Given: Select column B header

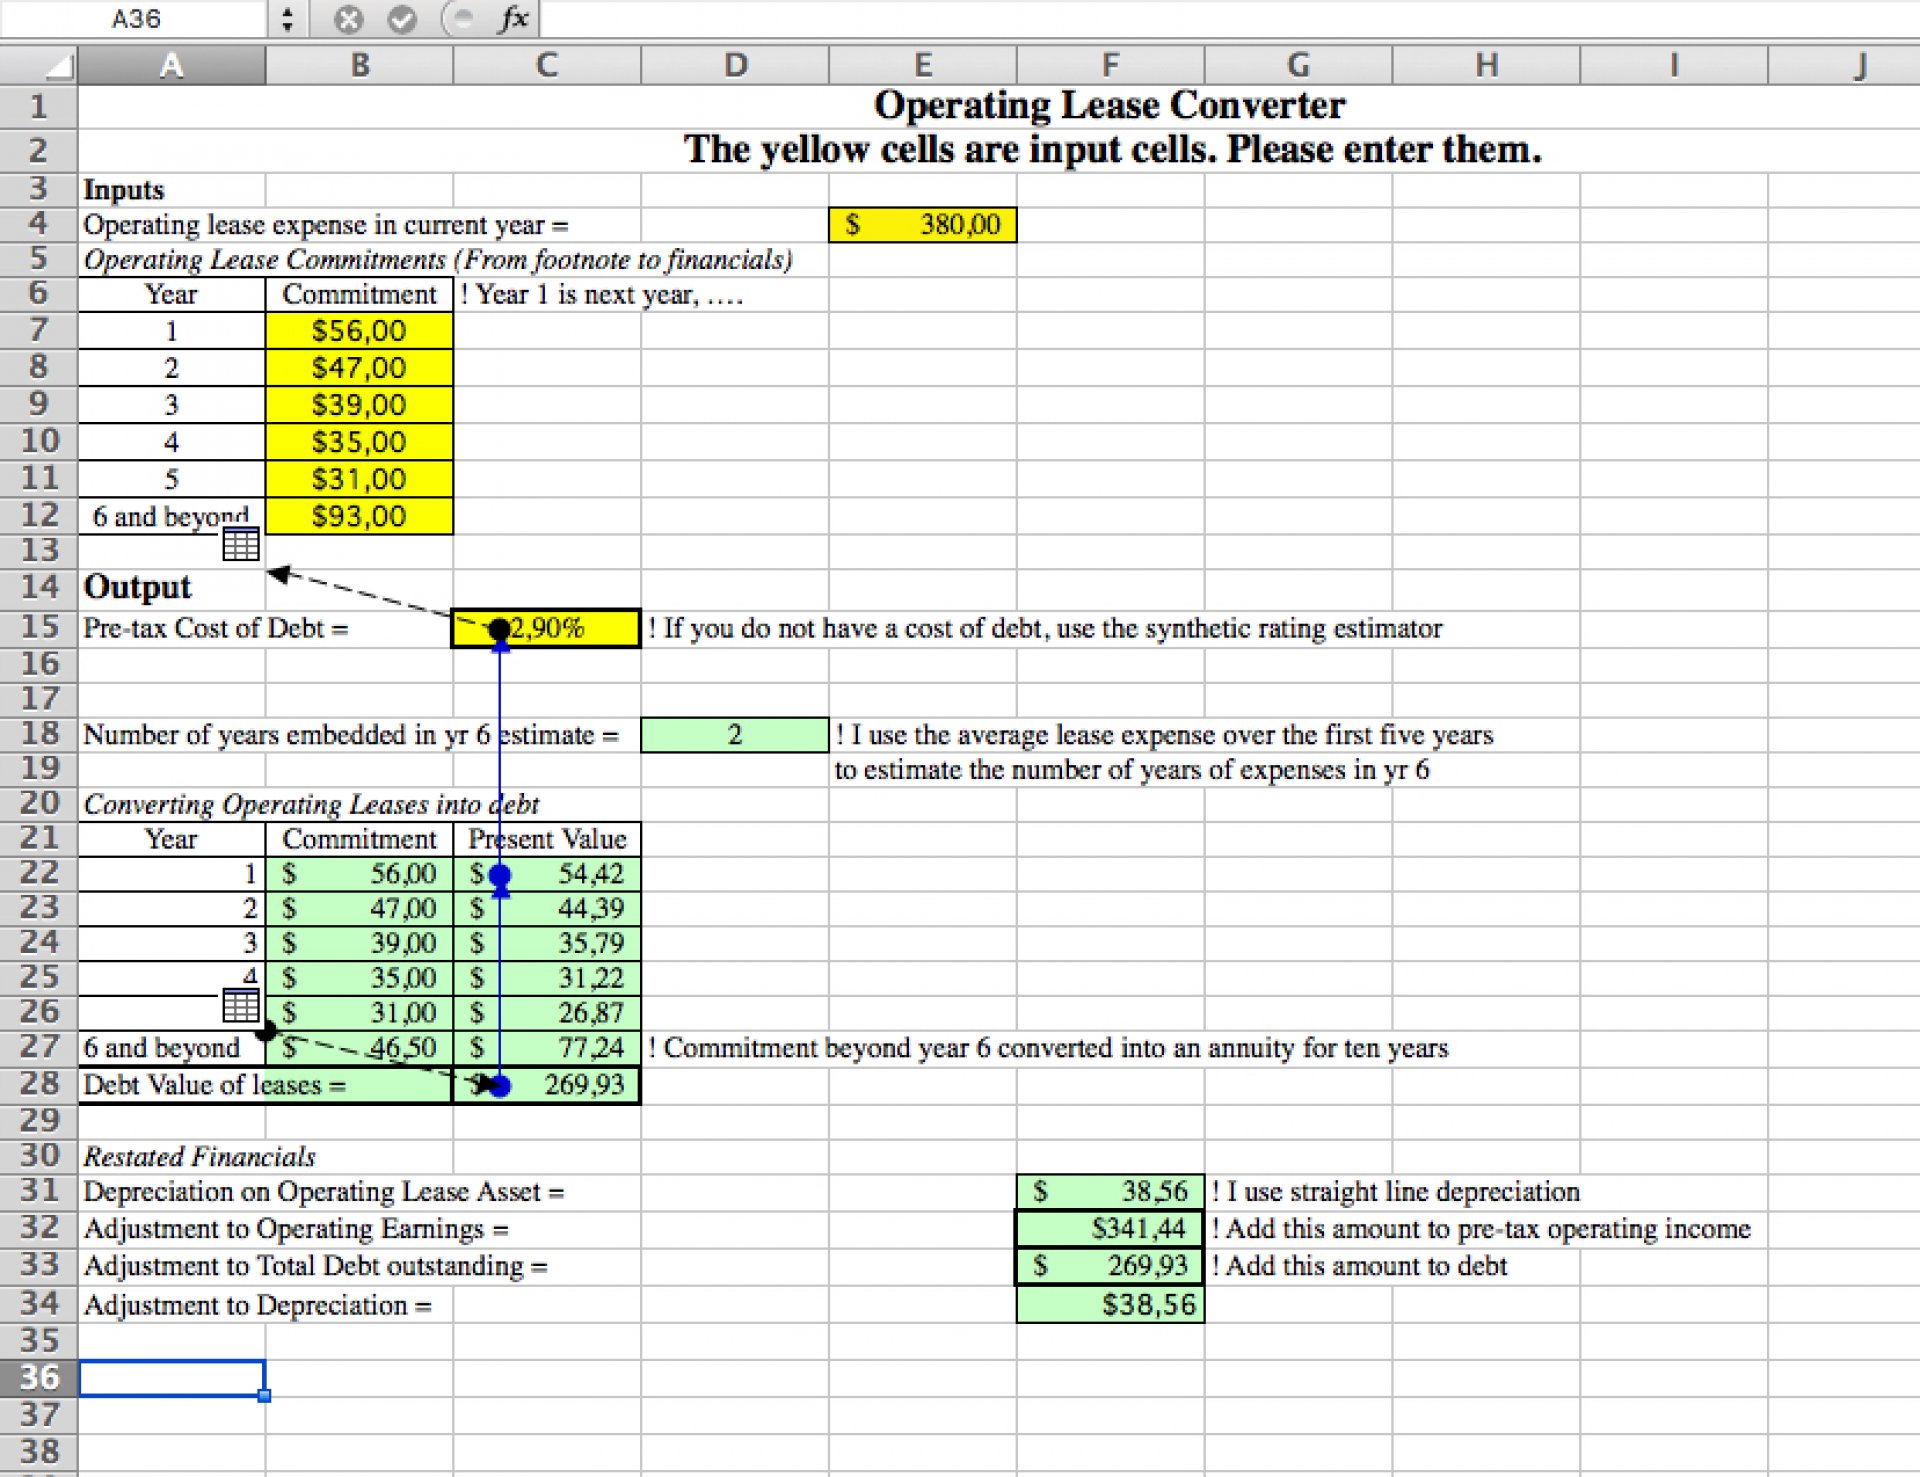Looking at the screenshot, I should [360, 65].
